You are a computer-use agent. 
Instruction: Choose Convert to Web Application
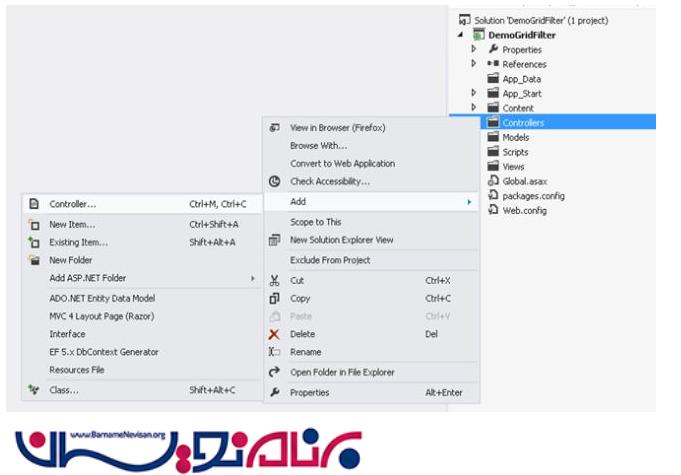(x=371, y=163)
